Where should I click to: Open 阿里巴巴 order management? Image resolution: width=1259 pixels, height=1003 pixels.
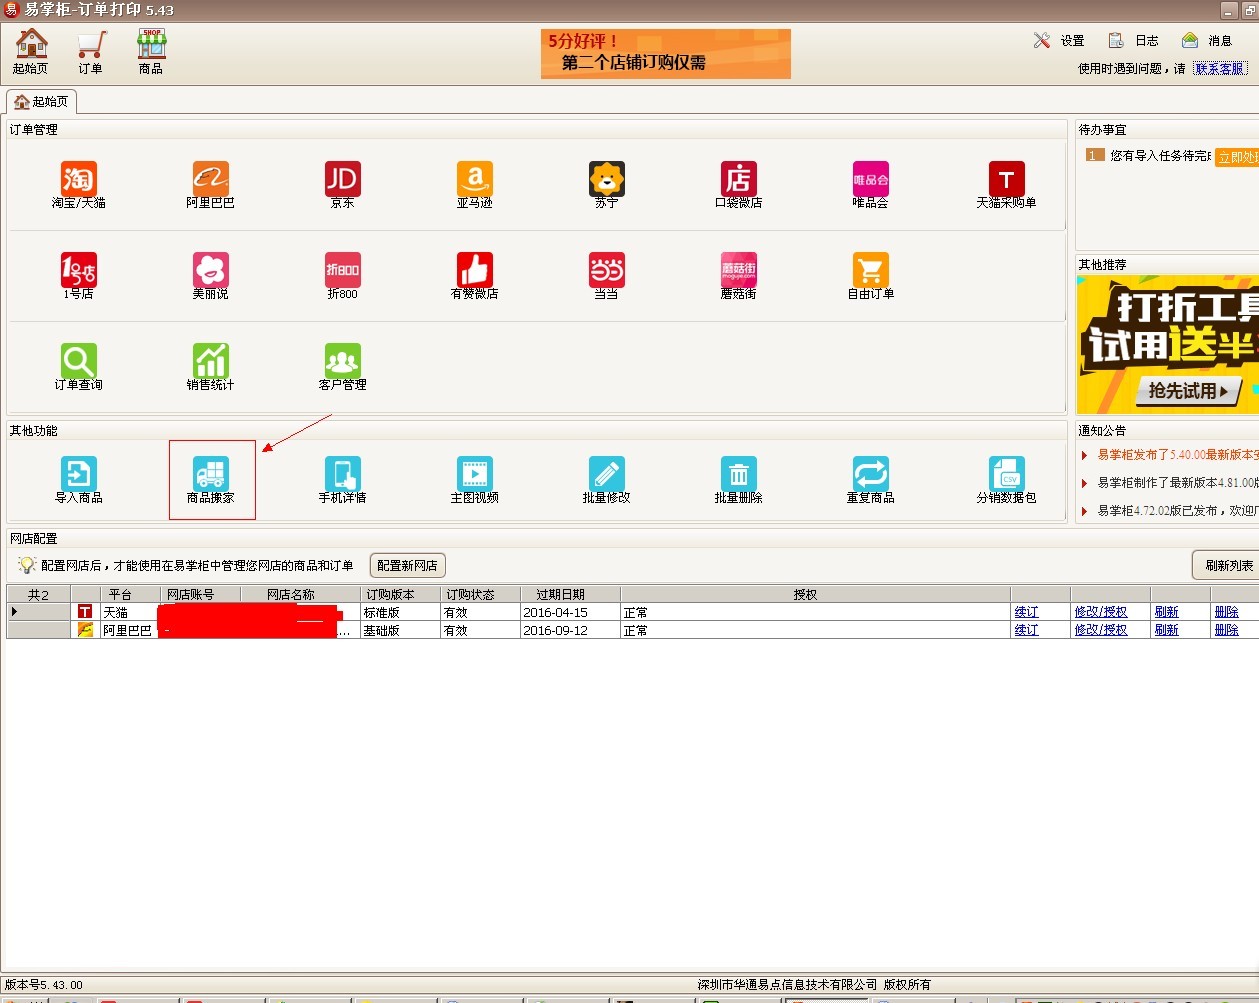(x=211, y=185)
